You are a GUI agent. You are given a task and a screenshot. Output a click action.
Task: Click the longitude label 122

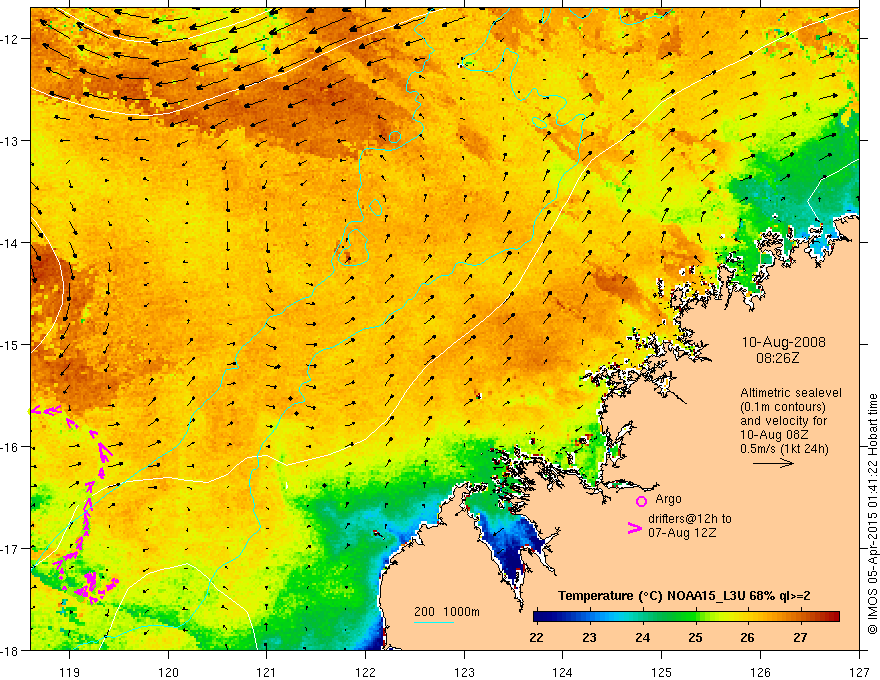coord(366,672)
